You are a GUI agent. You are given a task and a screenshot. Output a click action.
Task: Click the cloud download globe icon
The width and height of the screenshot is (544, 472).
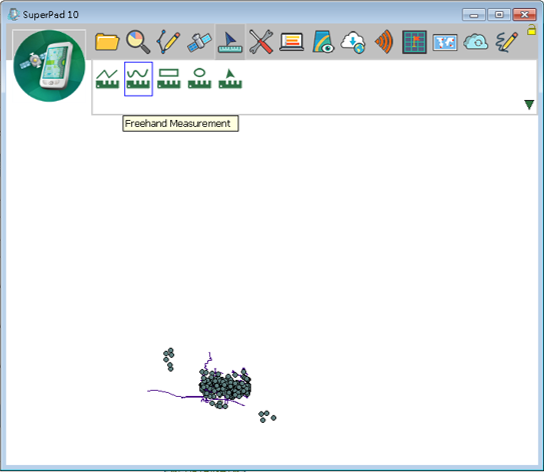click(353, 42)
